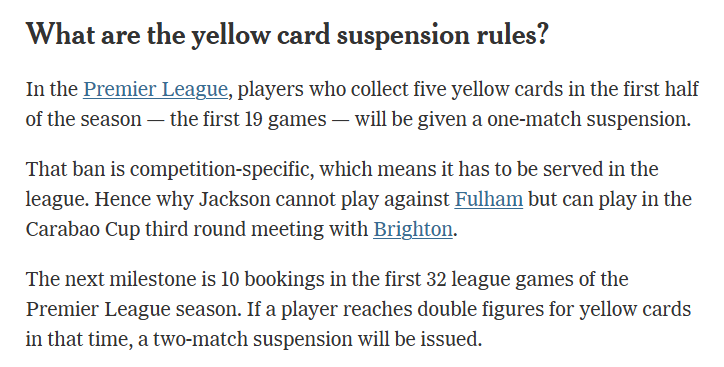Open the Brighton link
The width and height of the screenshot is (724, 367).
pyautogui.click(x=413, y=229)
